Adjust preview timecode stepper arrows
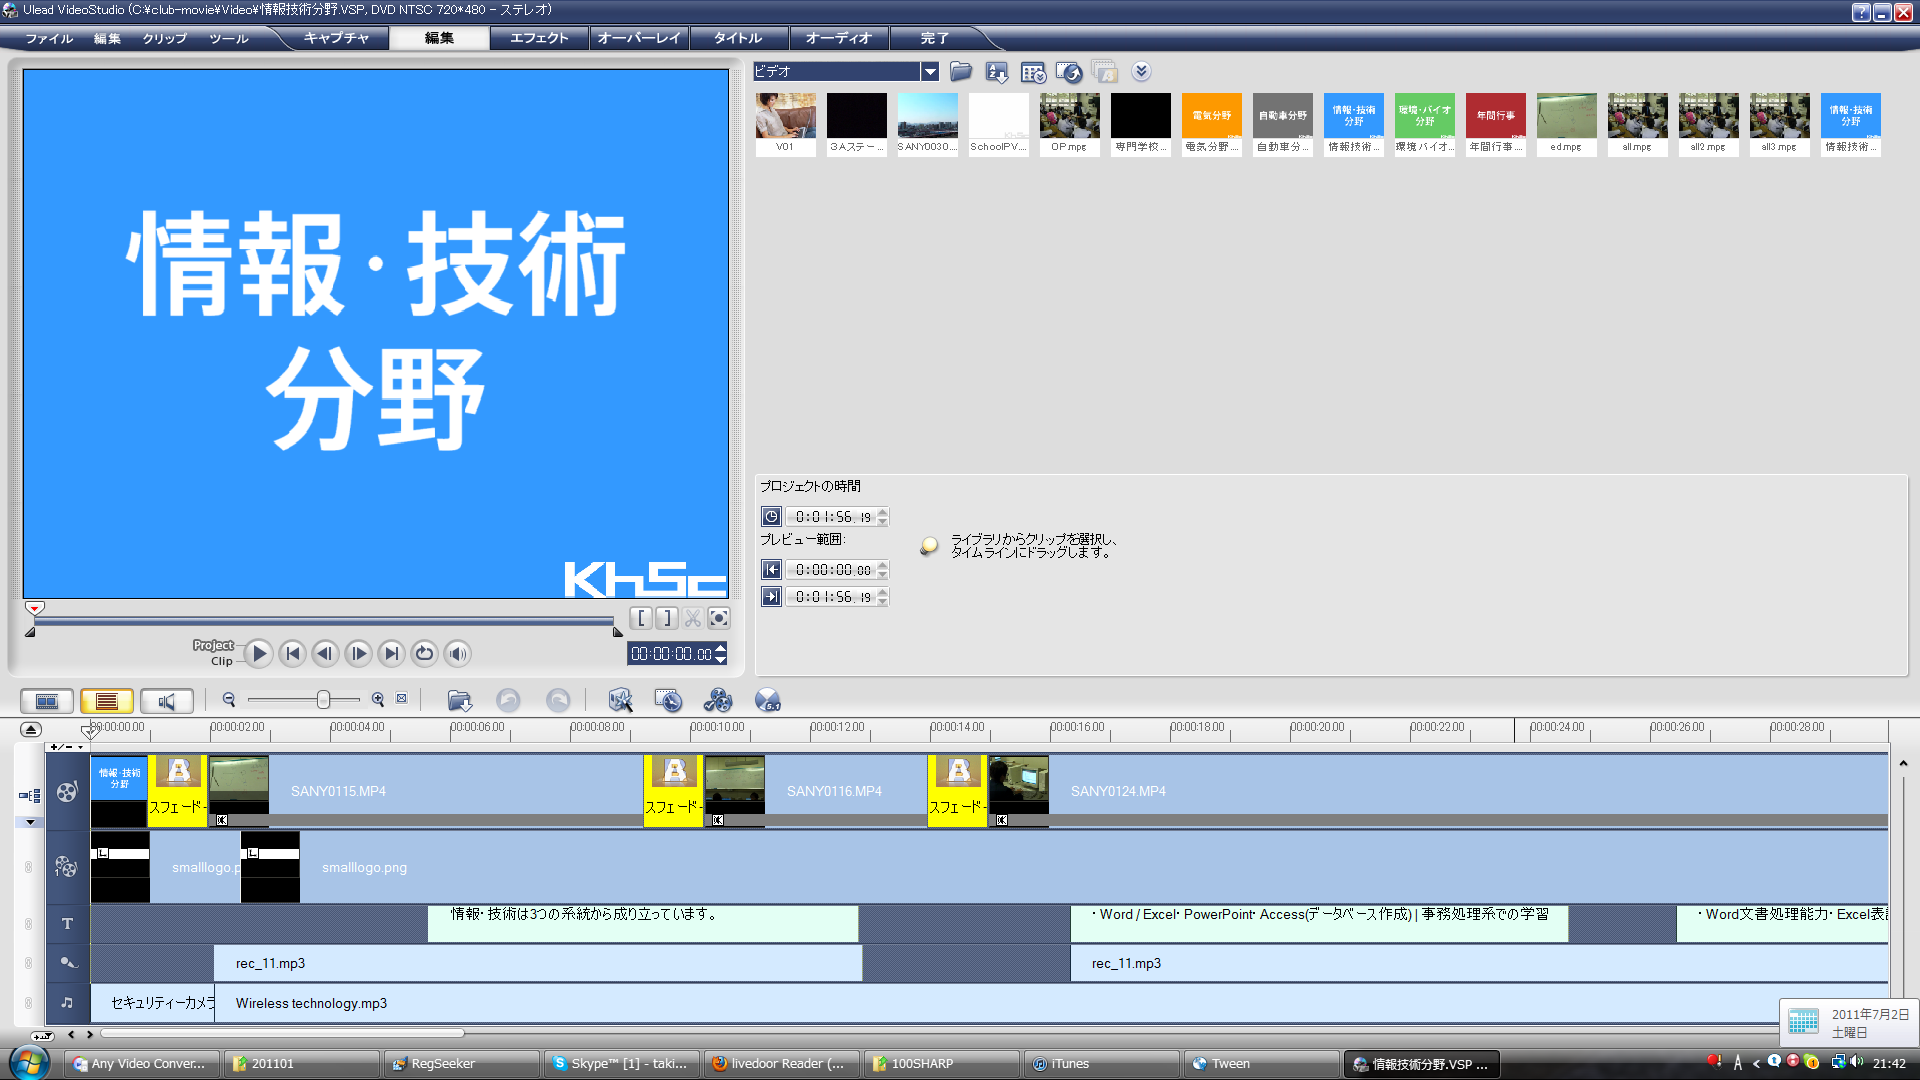The width and height of the screenshot is (1920, 1080). (720, 653)
